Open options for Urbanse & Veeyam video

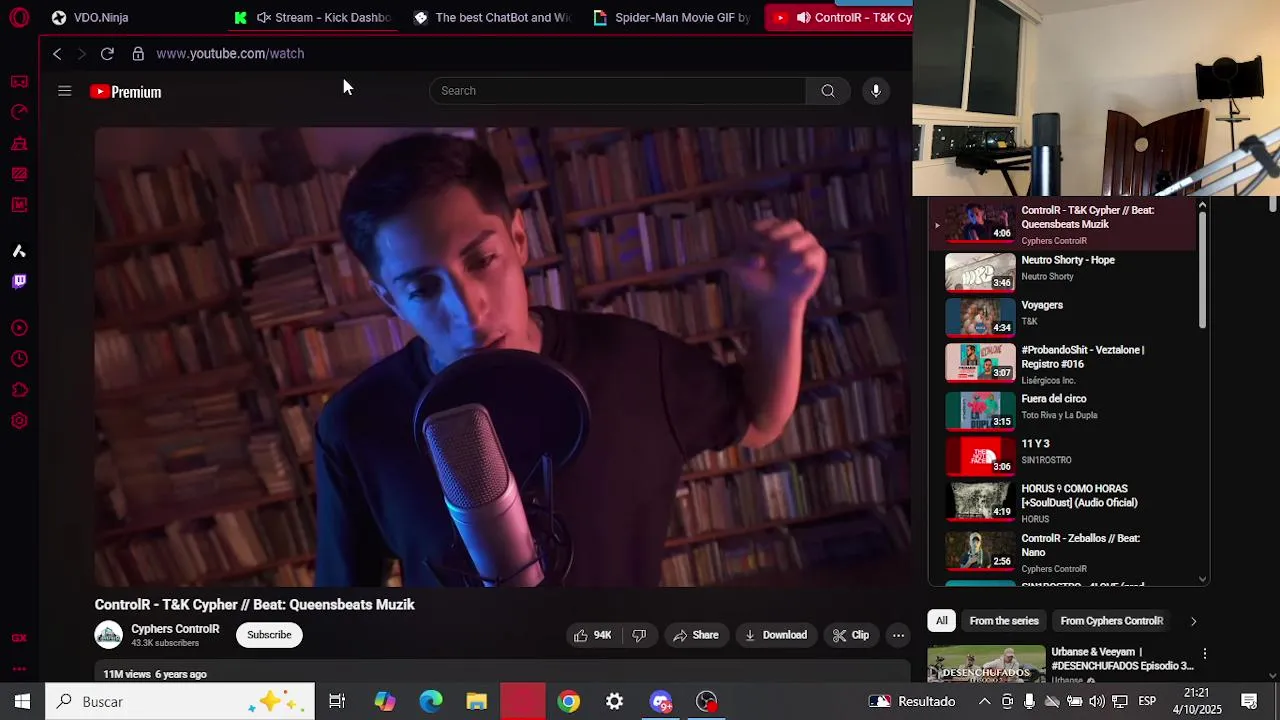click(1205, 654)
